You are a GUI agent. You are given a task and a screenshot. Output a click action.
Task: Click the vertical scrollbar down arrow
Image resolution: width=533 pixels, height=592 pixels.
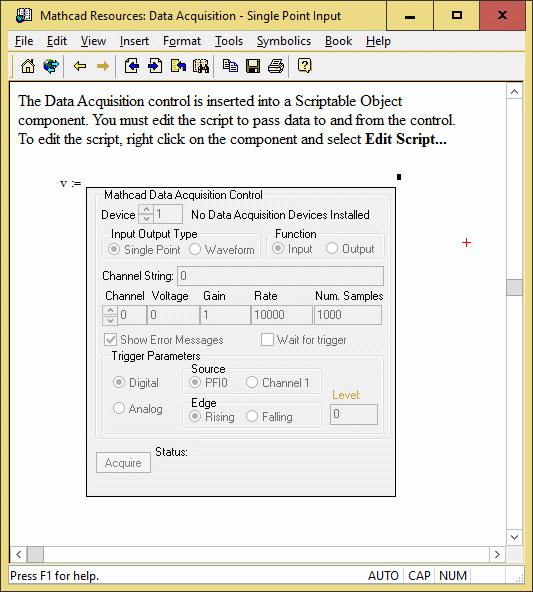click(514, 537)
